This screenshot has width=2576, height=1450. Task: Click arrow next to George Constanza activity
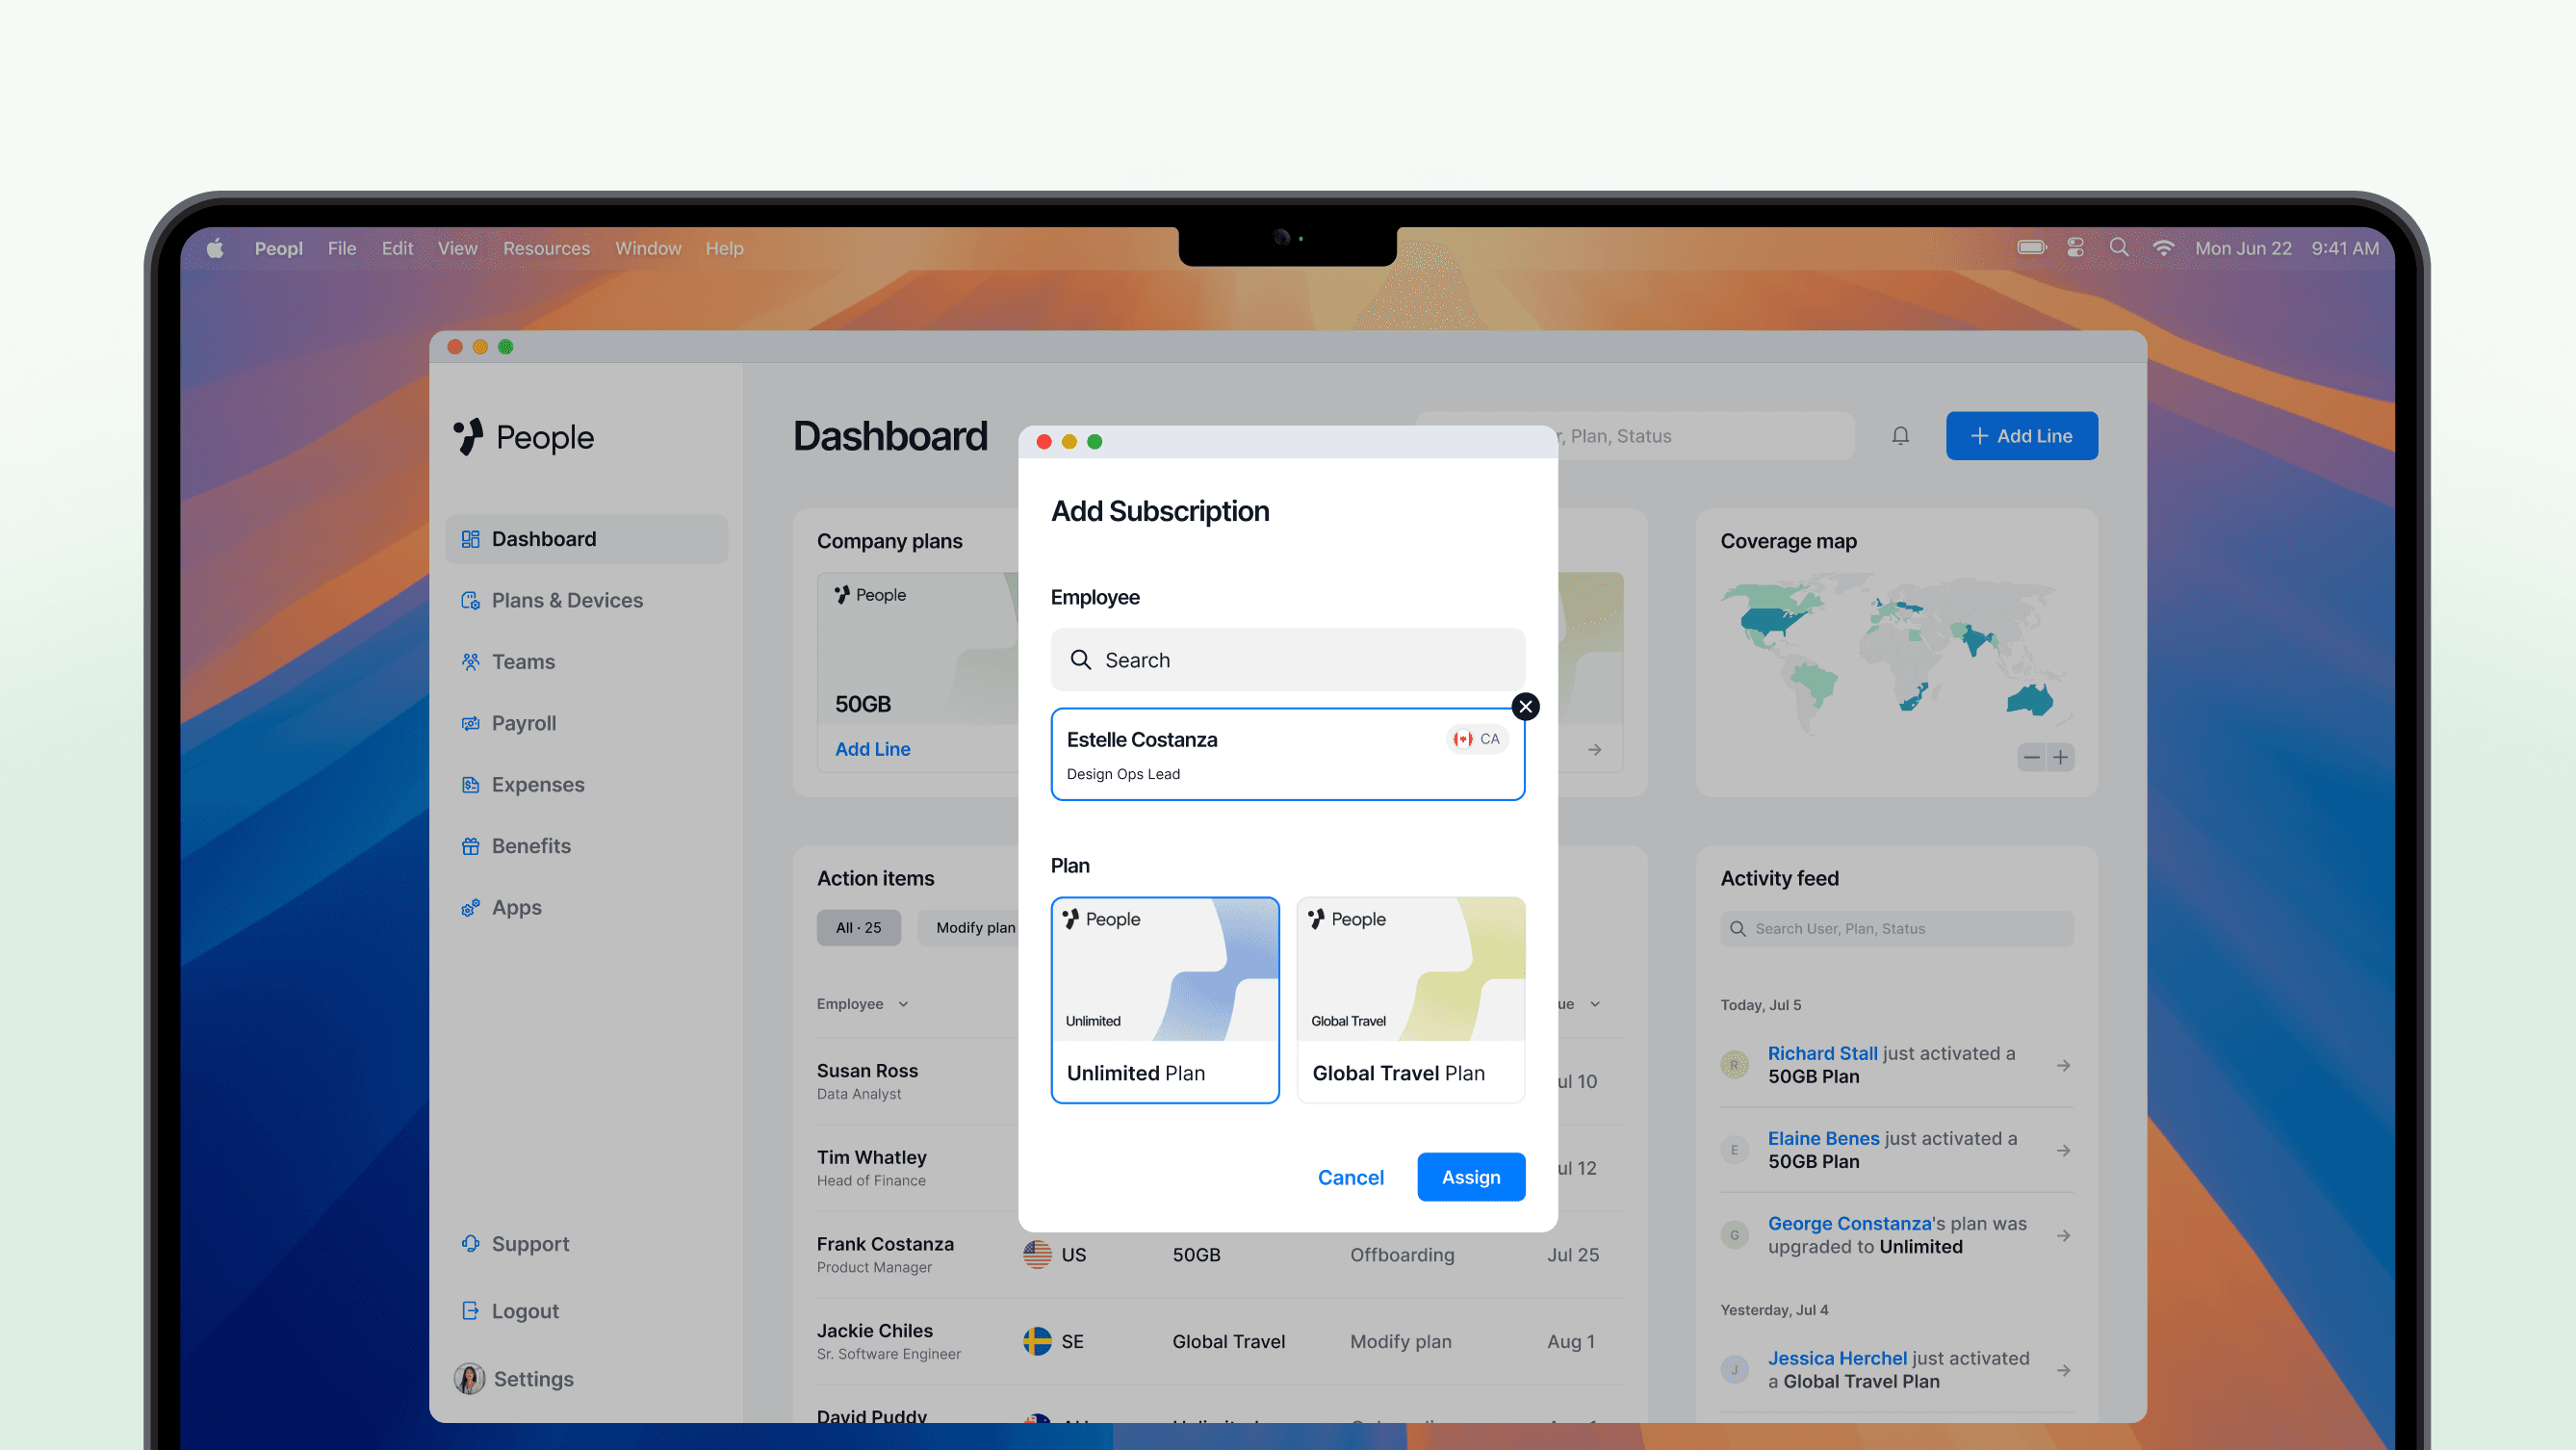tap(2063, 1235)
